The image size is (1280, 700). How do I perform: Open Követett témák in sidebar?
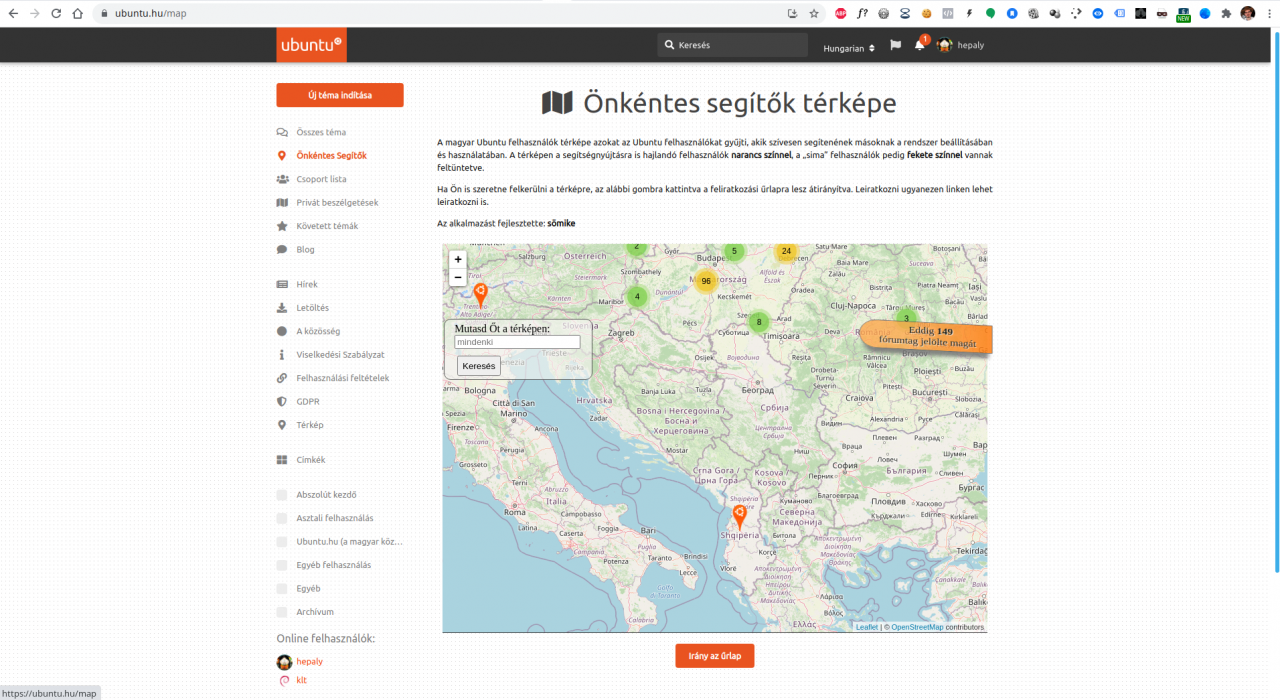[x=327, y=226]
